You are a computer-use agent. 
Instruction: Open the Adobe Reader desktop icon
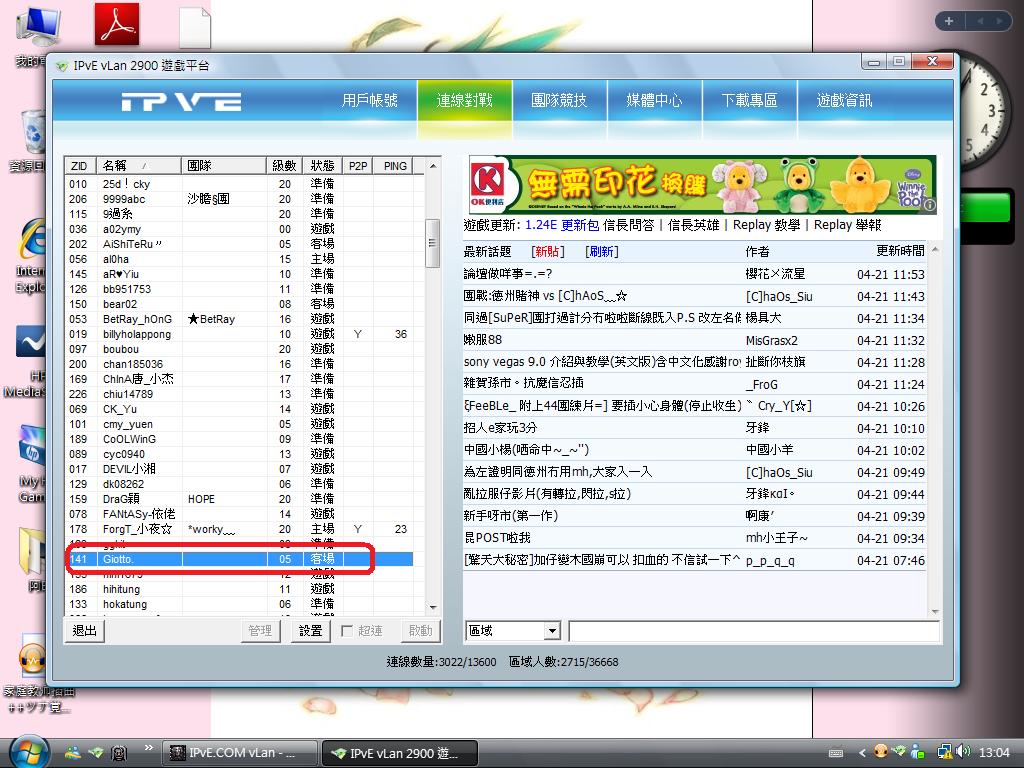[117, 25]
